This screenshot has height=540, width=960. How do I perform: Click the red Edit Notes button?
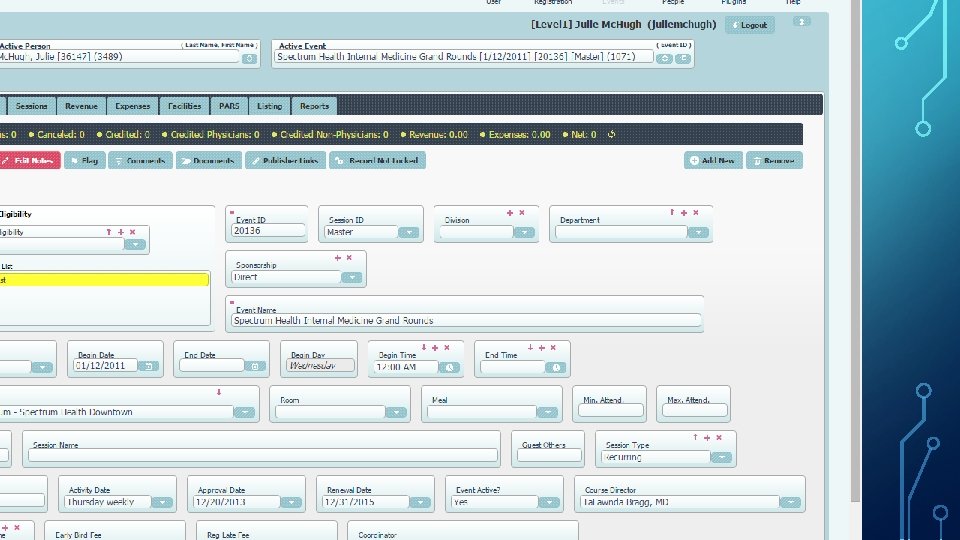pyautogui.click(x=29, y=160)
